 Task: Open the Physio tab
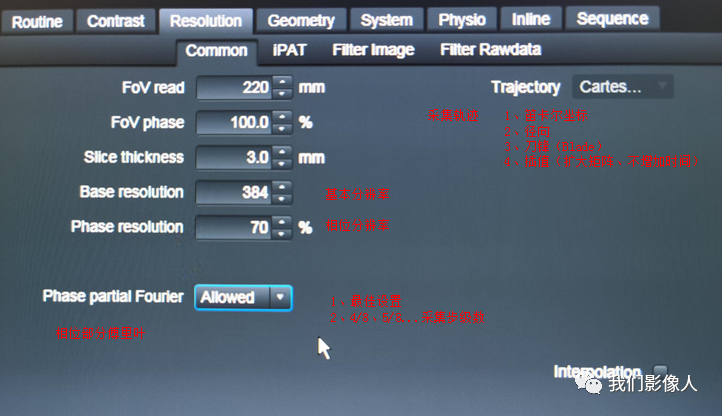462,19
